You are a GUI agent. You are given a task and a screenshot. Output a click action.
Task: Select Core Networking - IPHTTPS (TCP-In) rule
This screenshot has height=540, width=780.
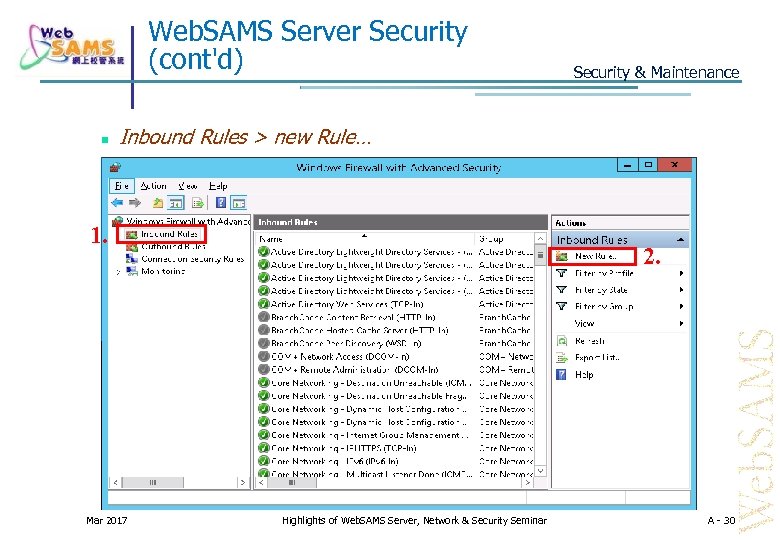click(344, 448)
